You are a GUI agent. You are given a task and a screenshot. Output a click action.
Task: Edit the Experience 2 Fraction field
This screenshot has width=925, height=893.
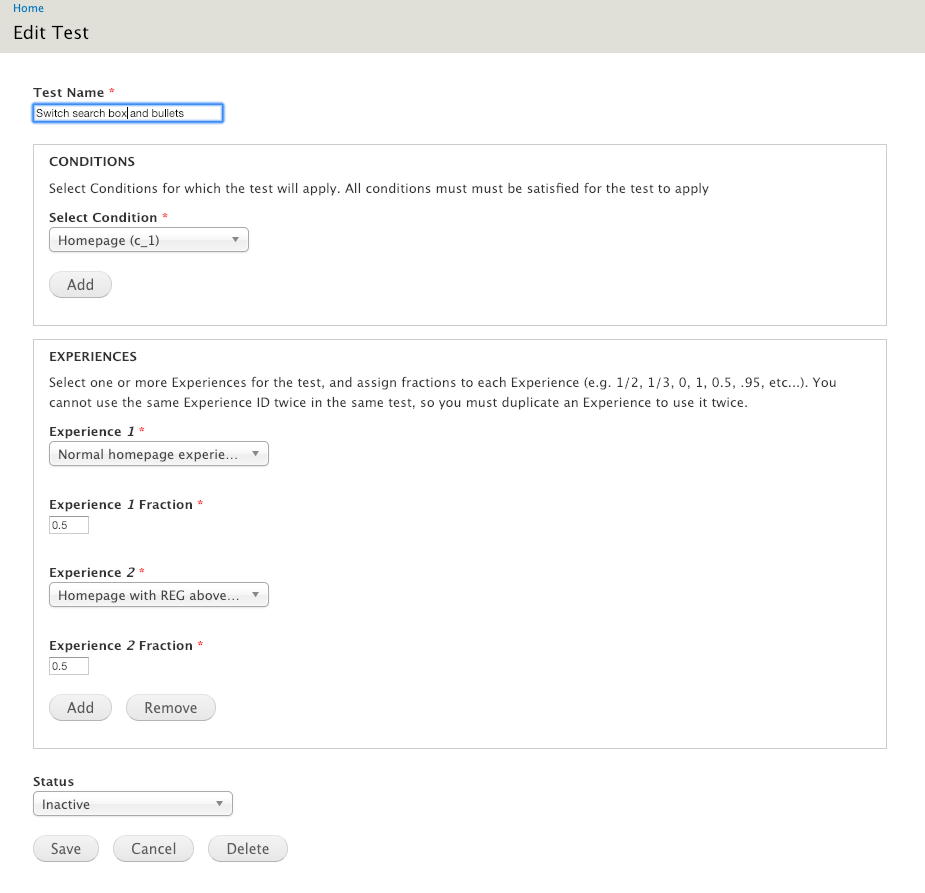[69, 666]
